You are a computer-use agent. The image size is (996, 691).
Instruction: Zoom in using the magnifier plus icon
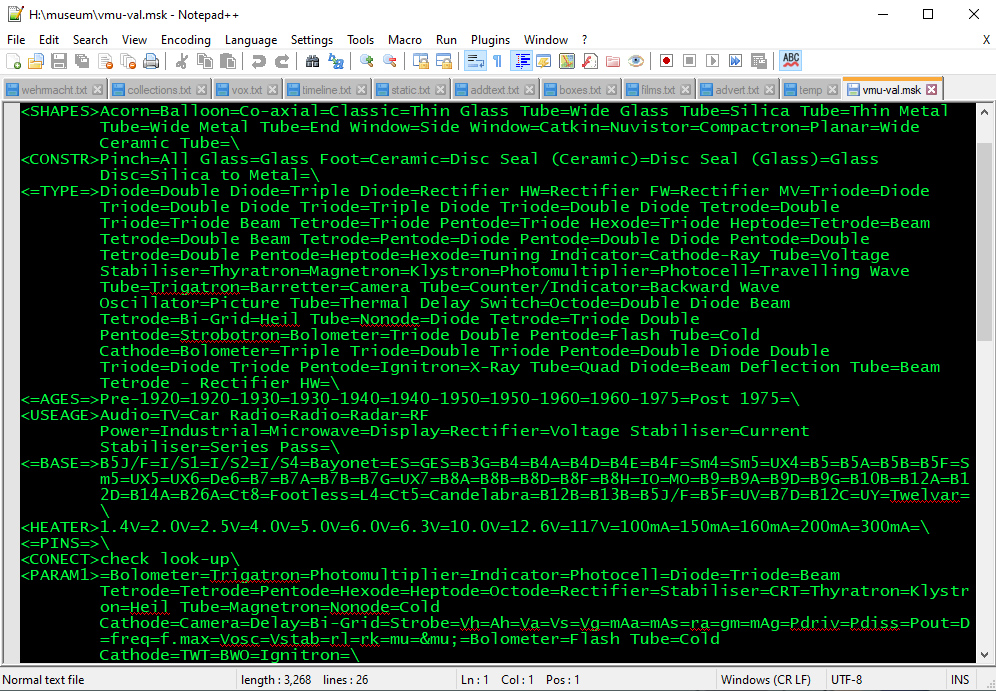(x=367, y=61)
